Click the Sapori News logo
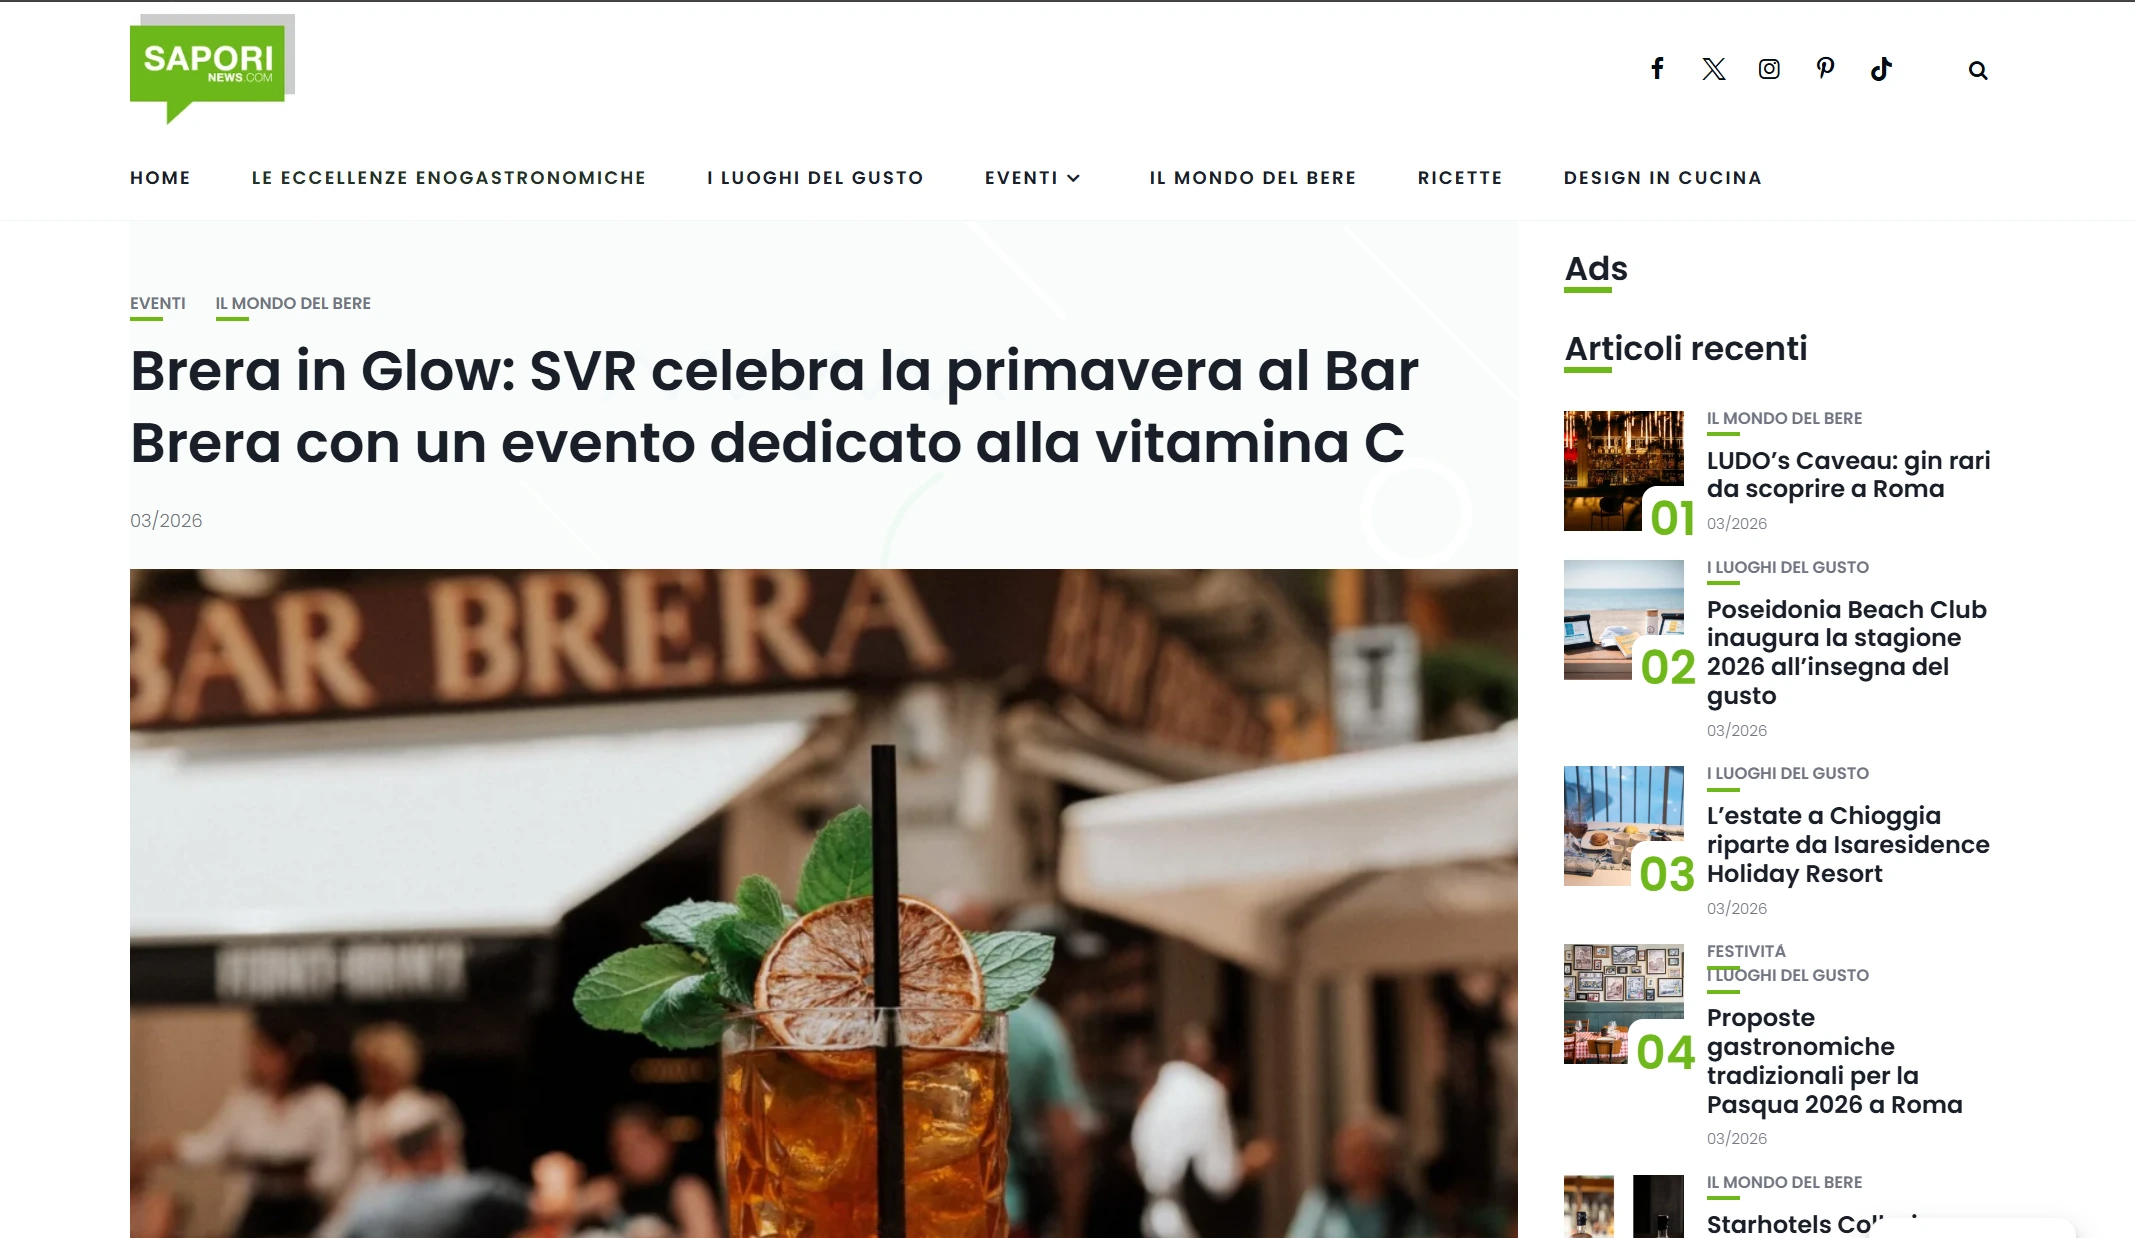Screen dimensions: 2135x1238 click(x=212, y=69)
